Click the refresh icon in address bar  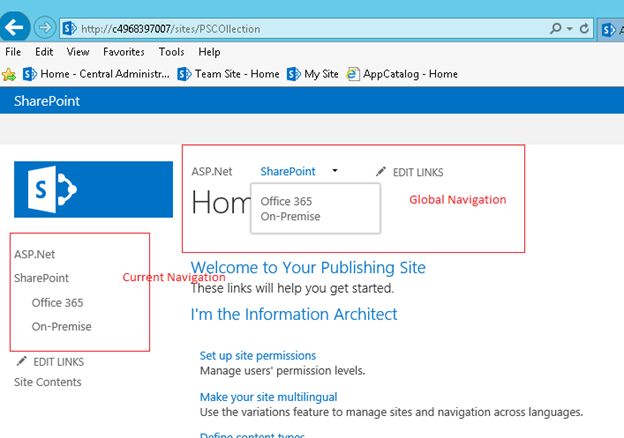(x=584, y=28)
